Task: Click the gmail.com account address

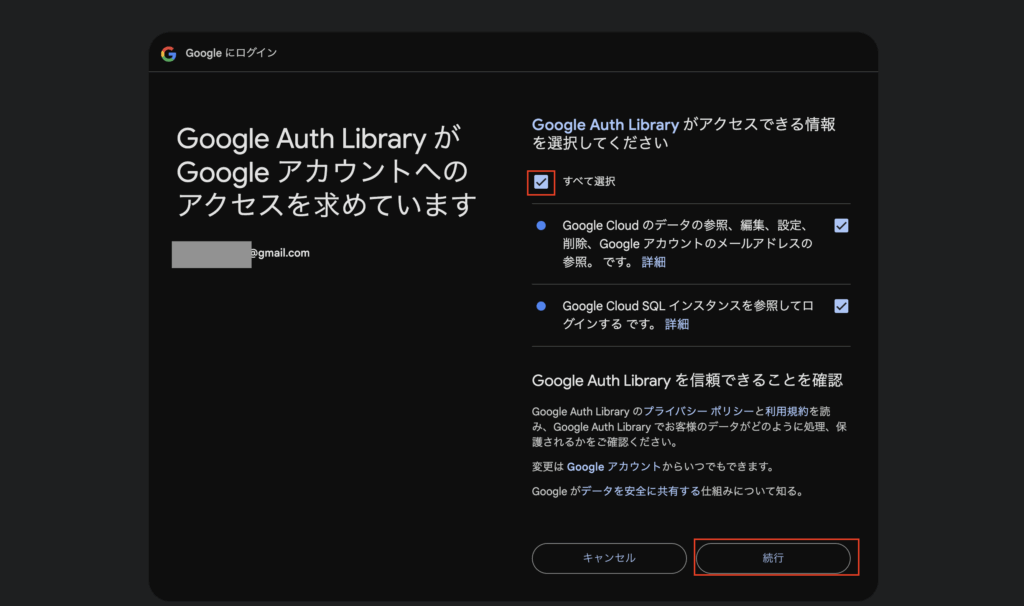Action: click(x=280, y=253)
